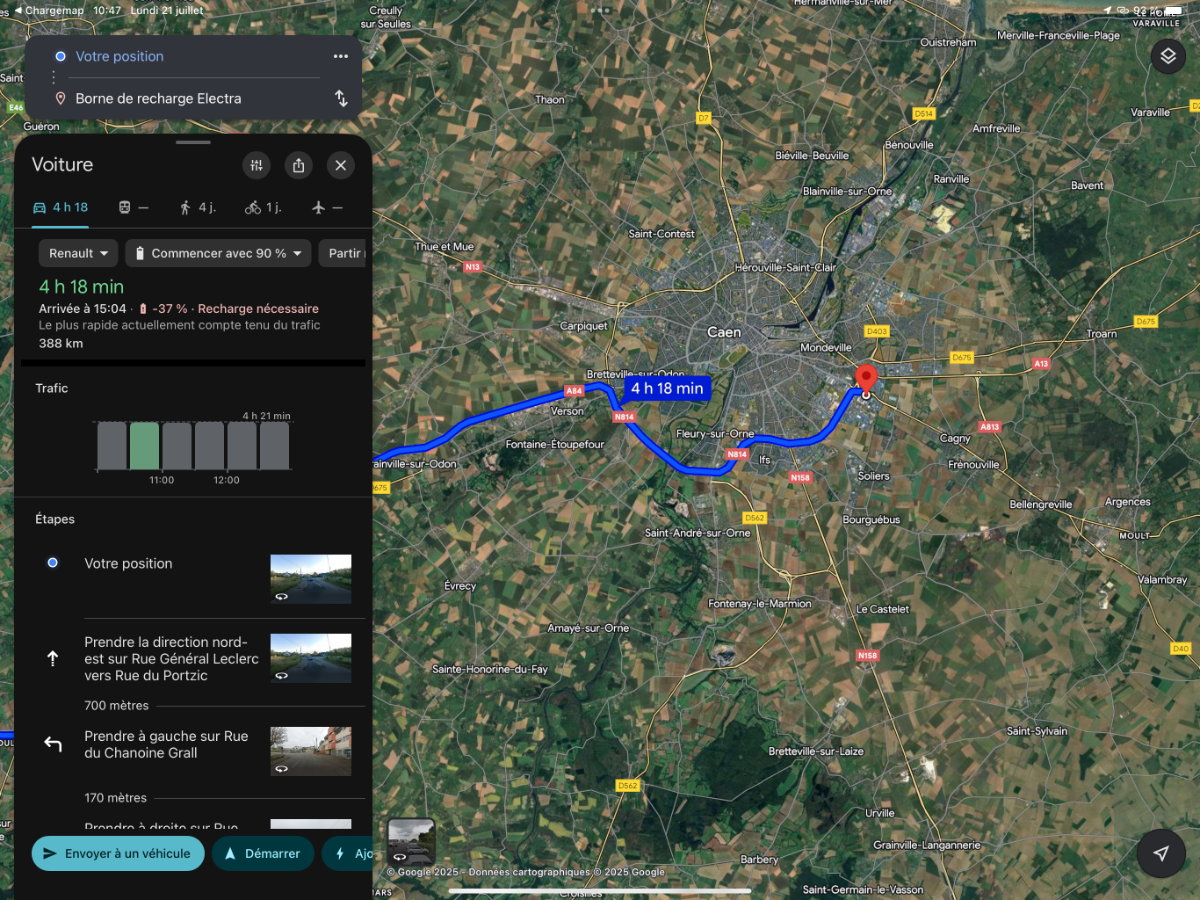
Task: Open the three-dot menu beside Votre position field
Action: pos(341,56)
